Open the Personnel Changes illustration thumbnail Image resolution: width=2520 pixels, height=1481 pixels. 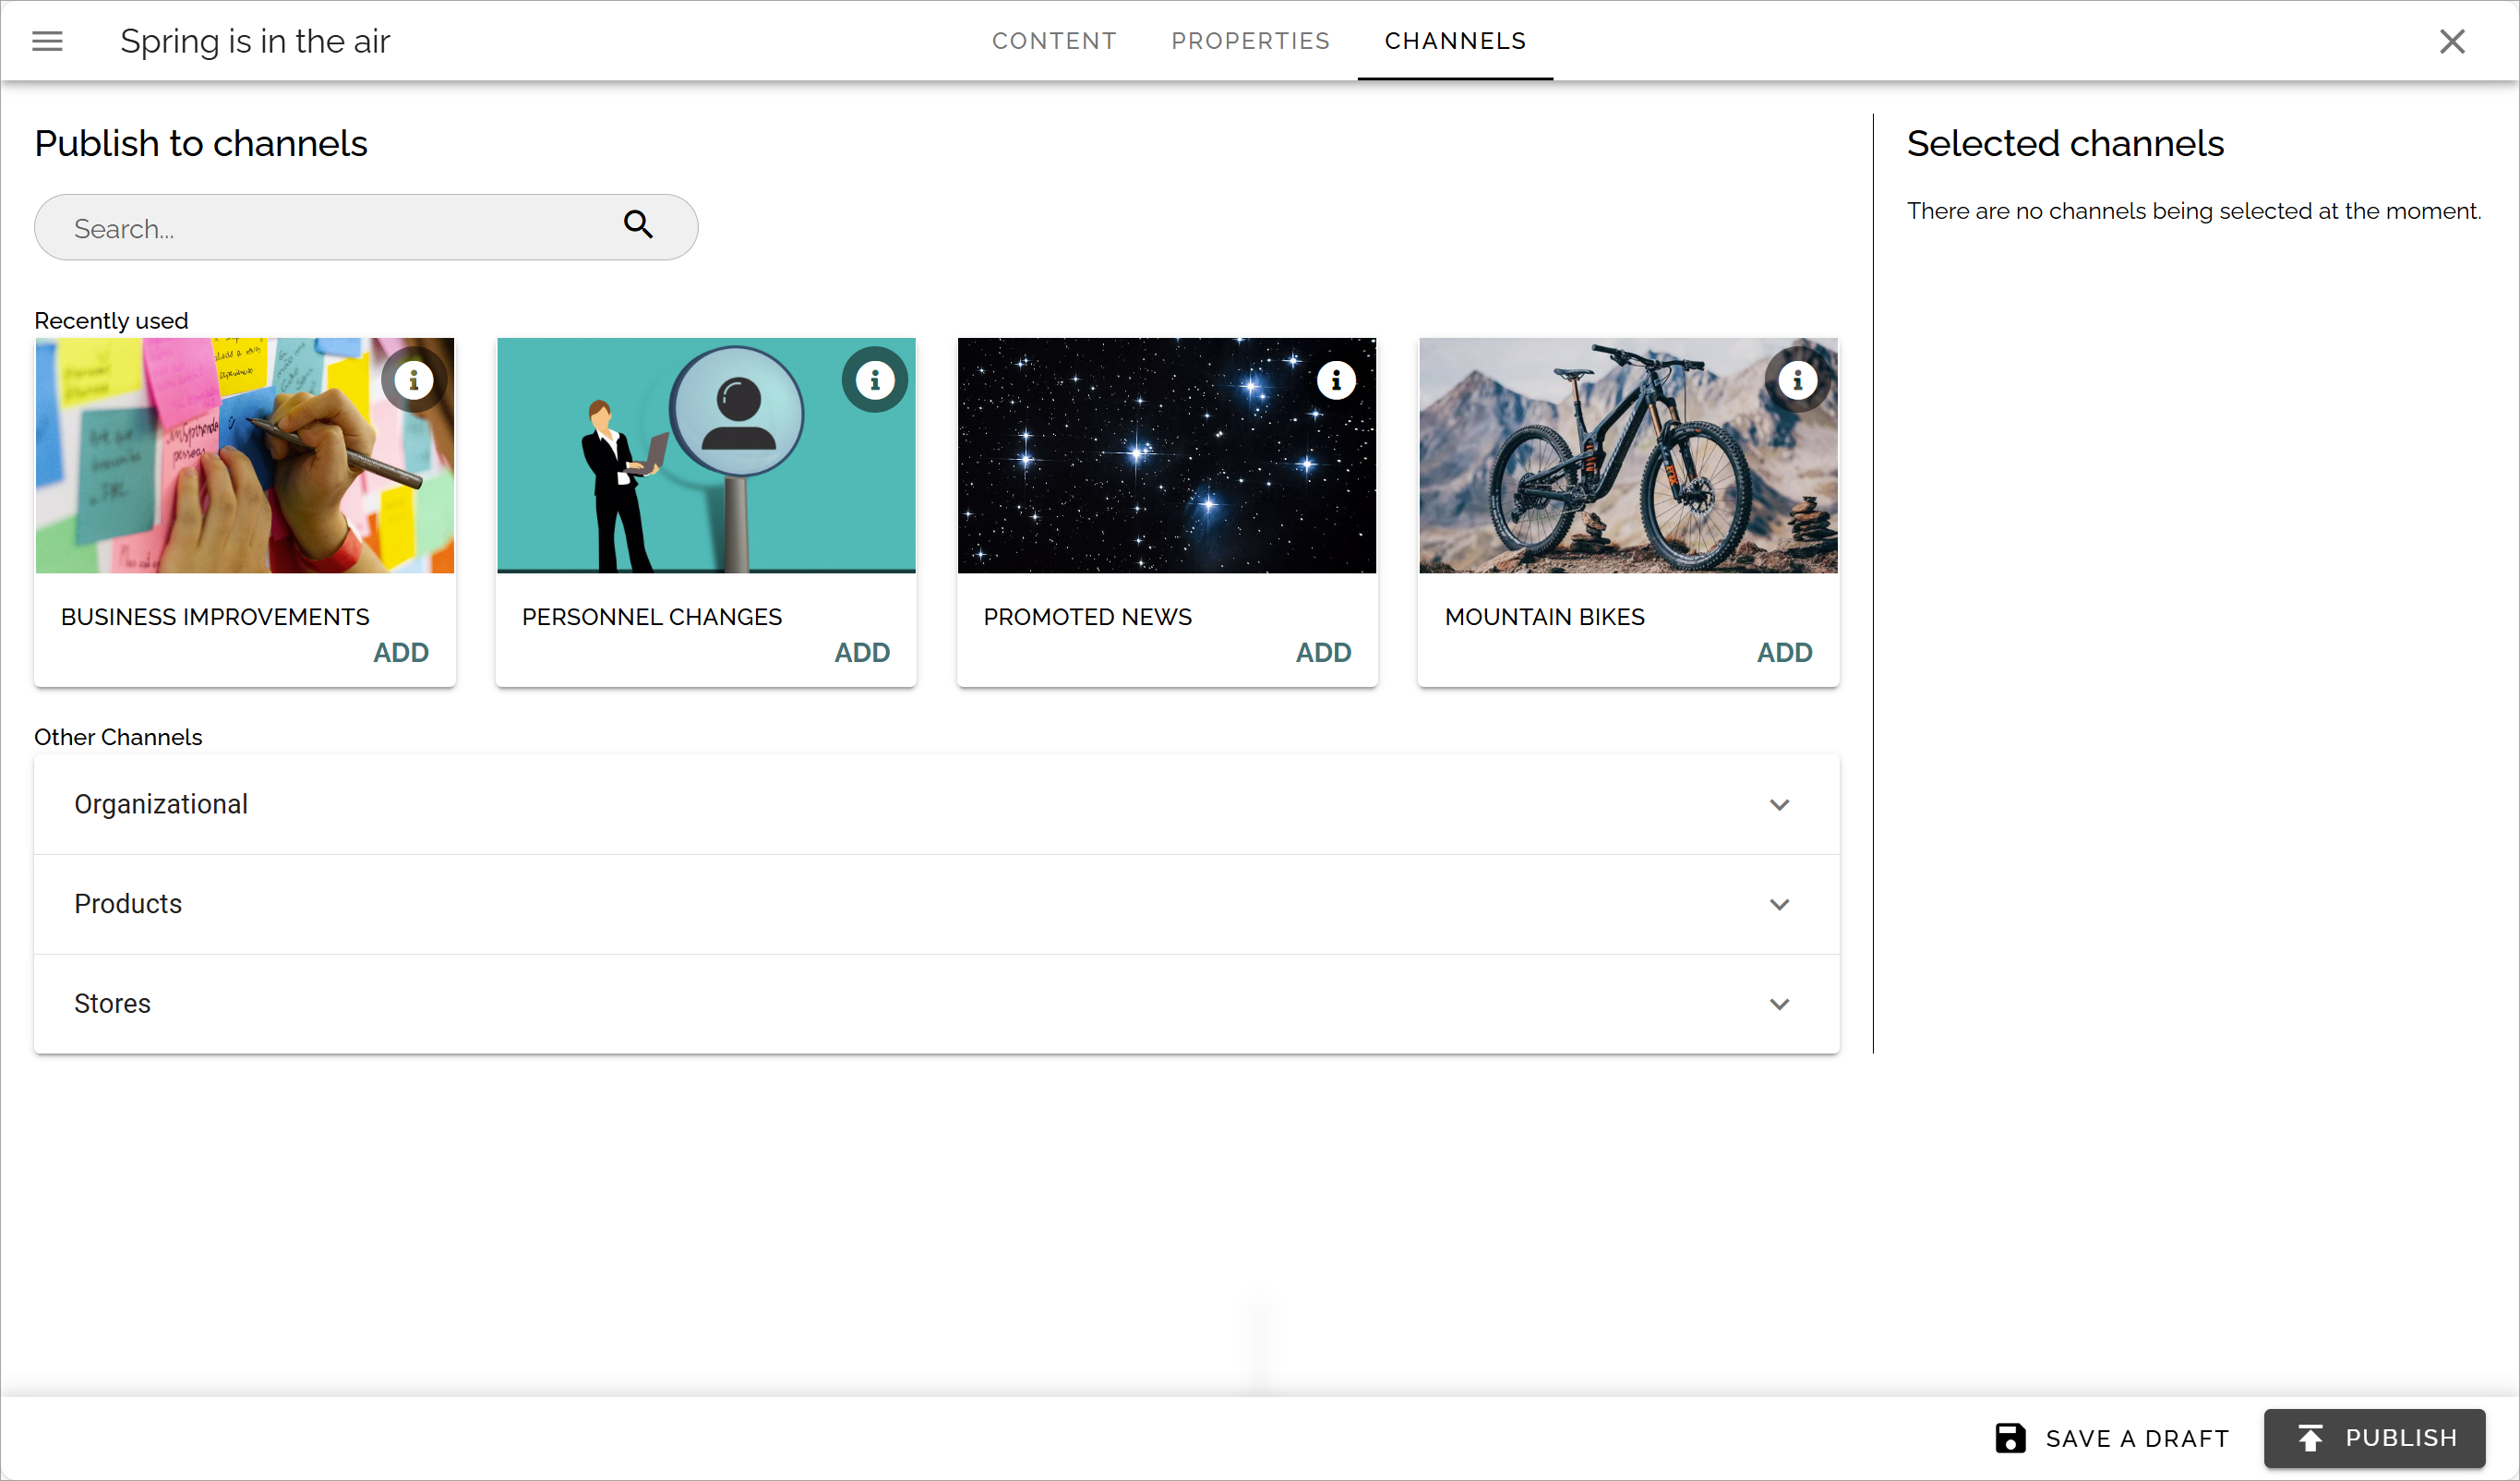tap(706, 455)
